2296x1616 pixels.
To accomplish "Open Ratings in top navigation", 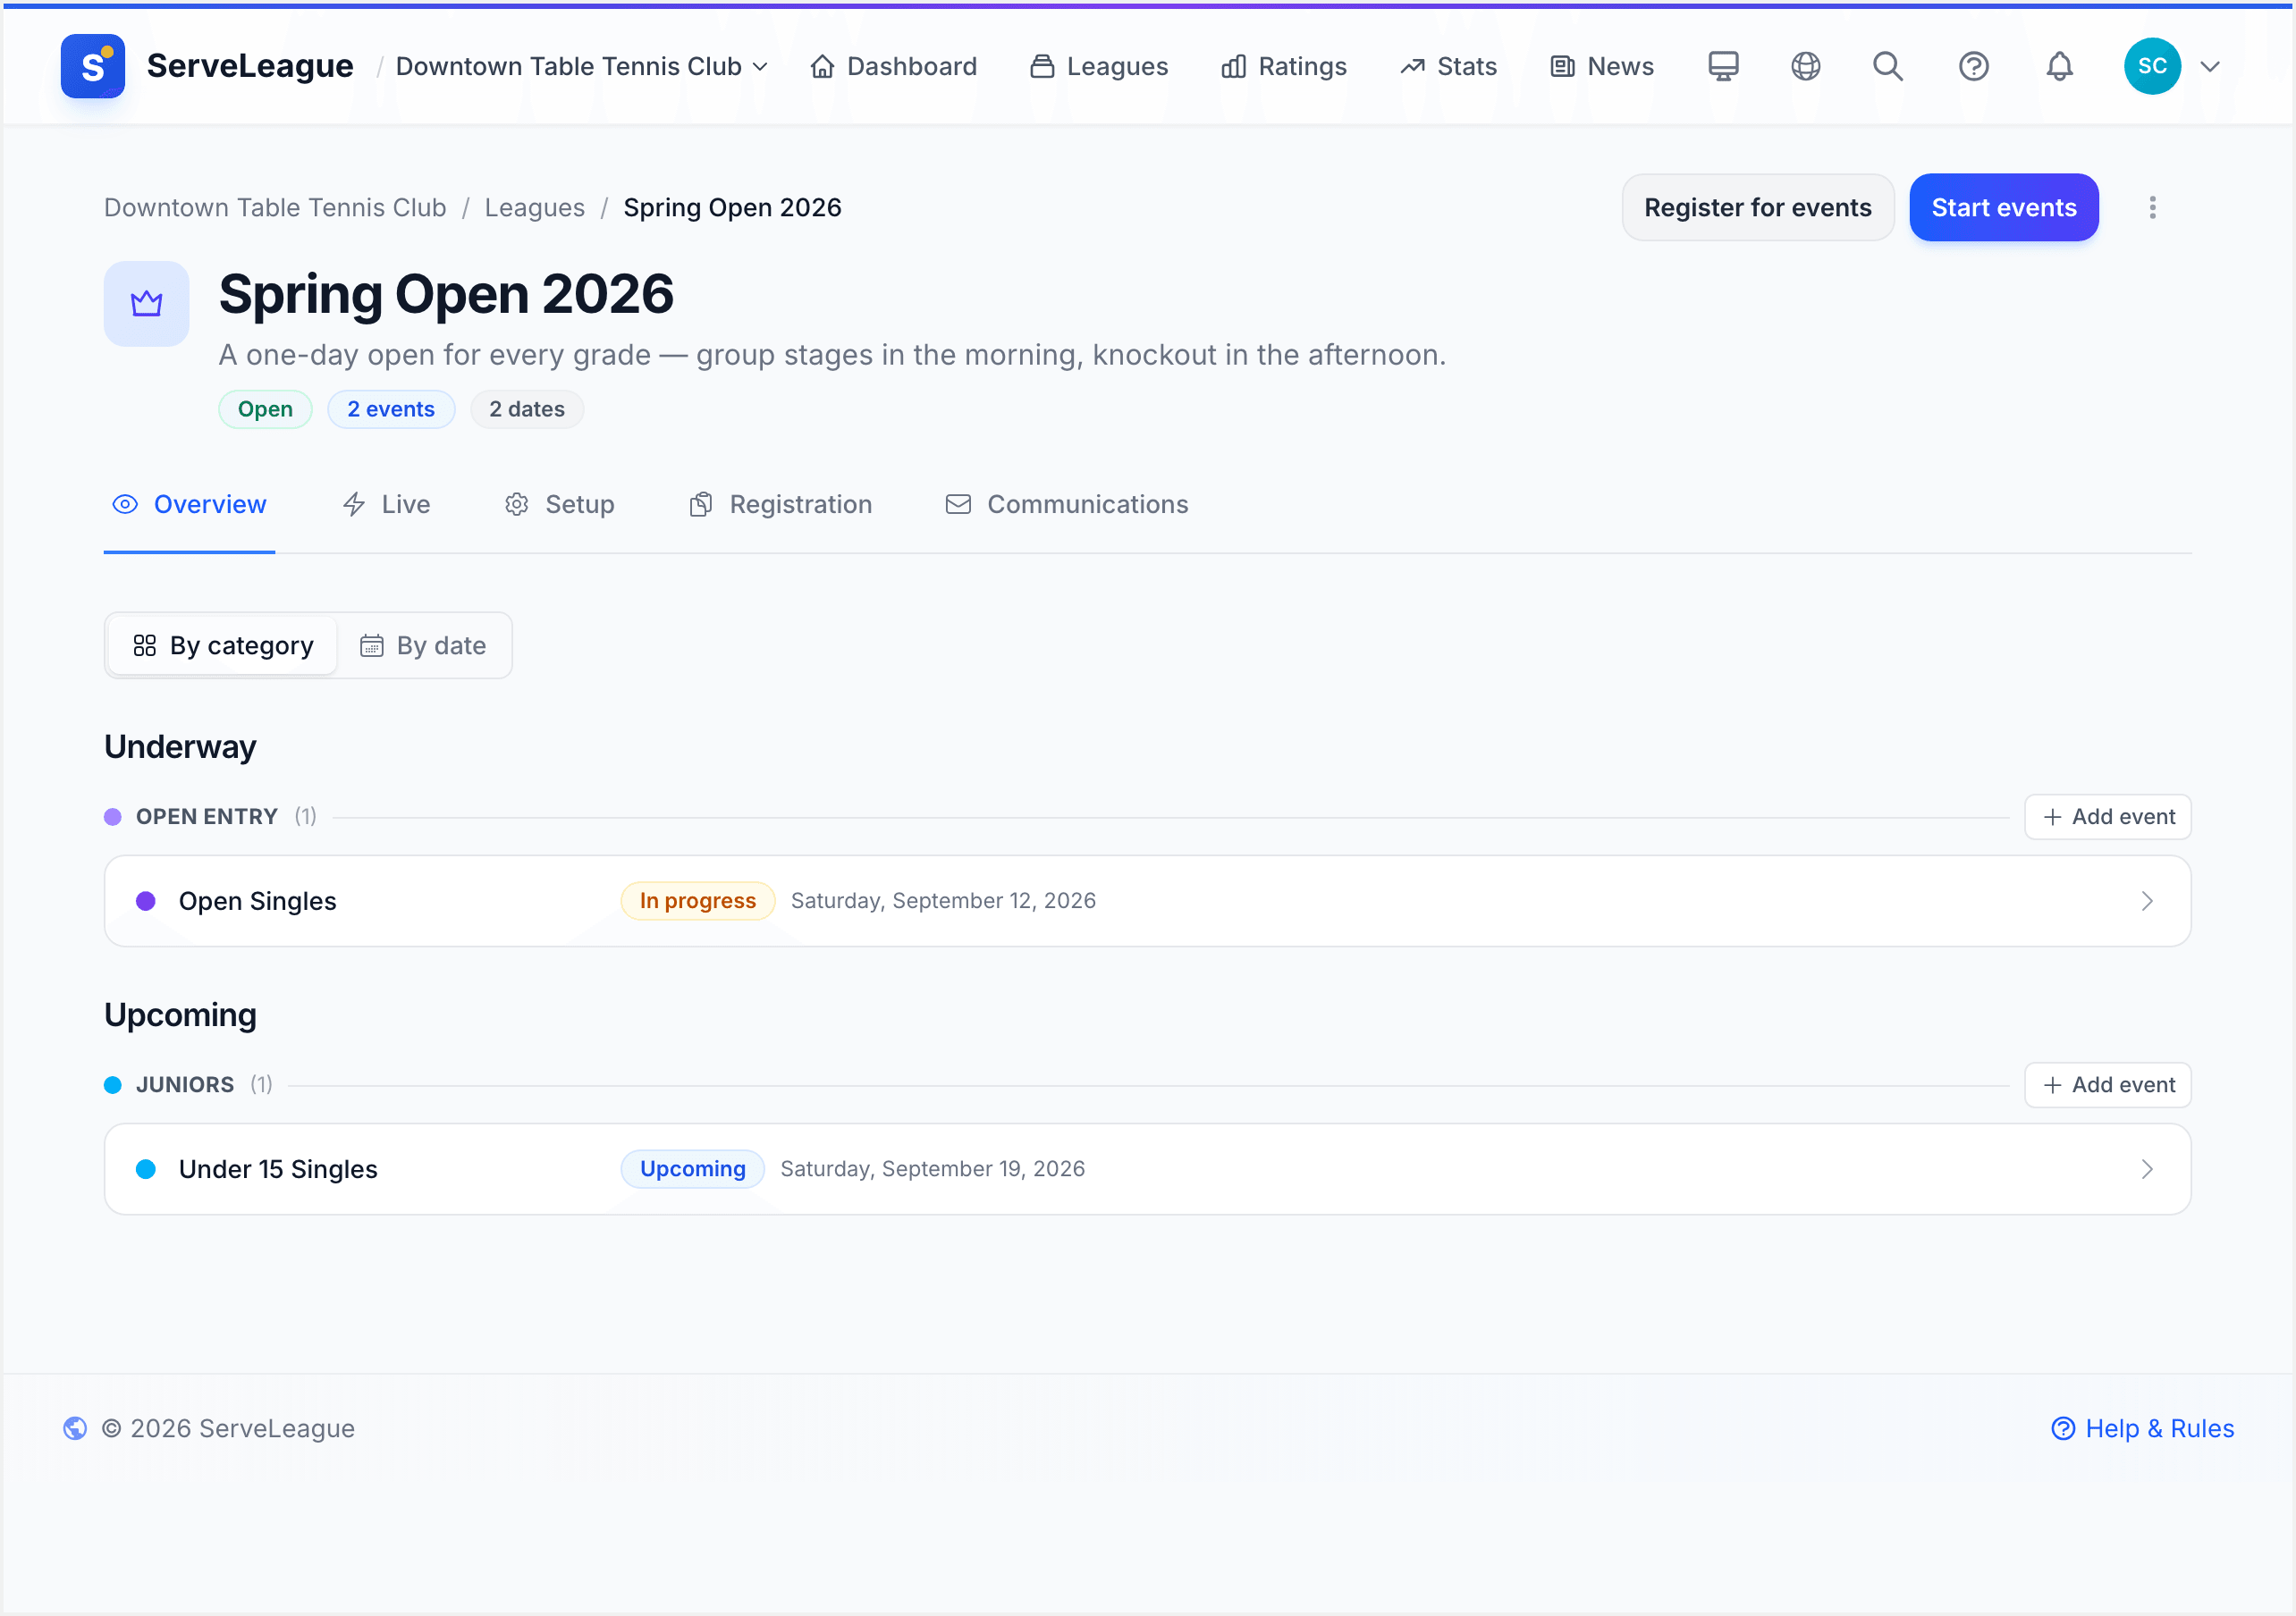I will pos(1284,66).
